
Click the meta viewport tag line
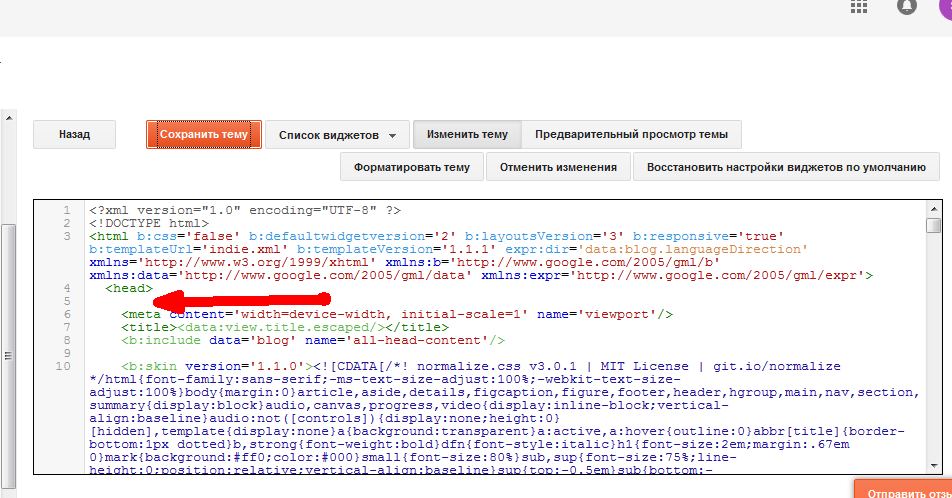point(397,314)
